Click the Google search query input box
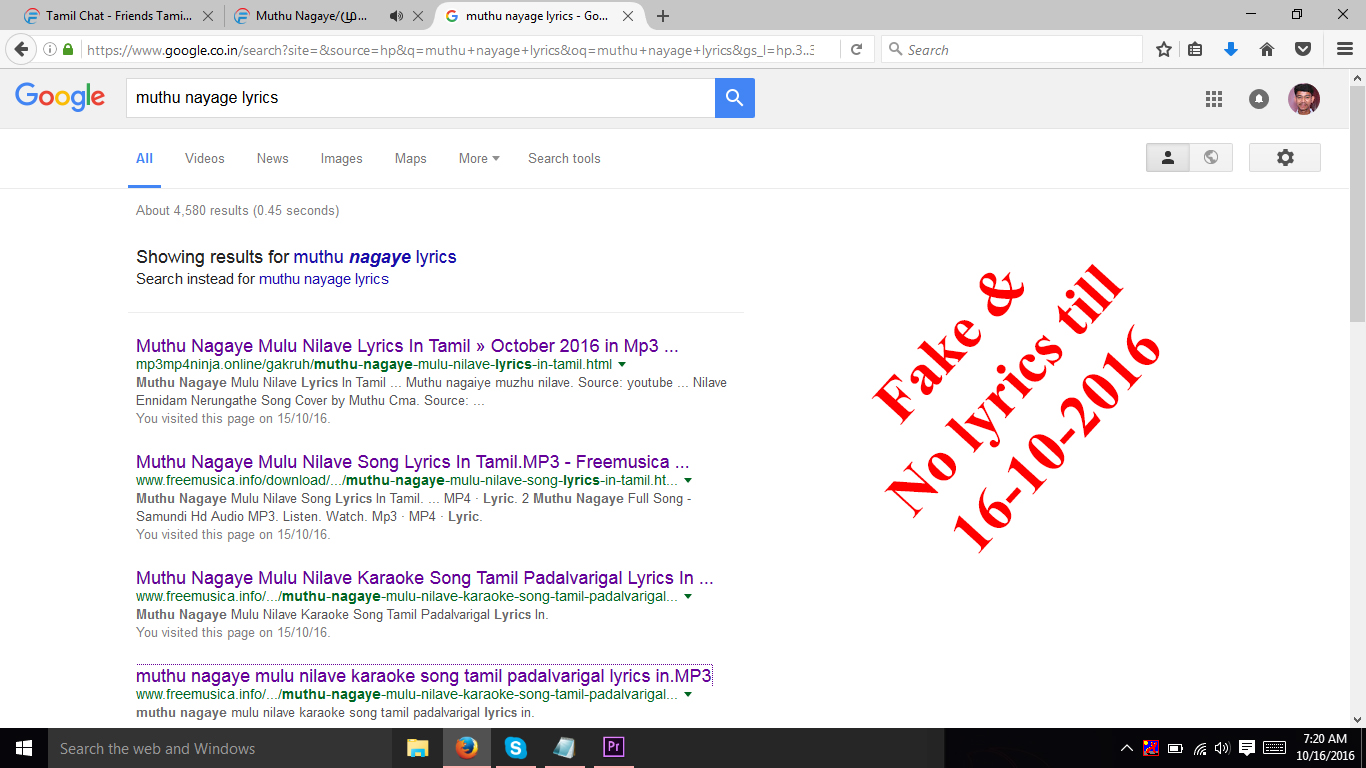This screenshot has width=1366, height=768. tap(420, 98)
